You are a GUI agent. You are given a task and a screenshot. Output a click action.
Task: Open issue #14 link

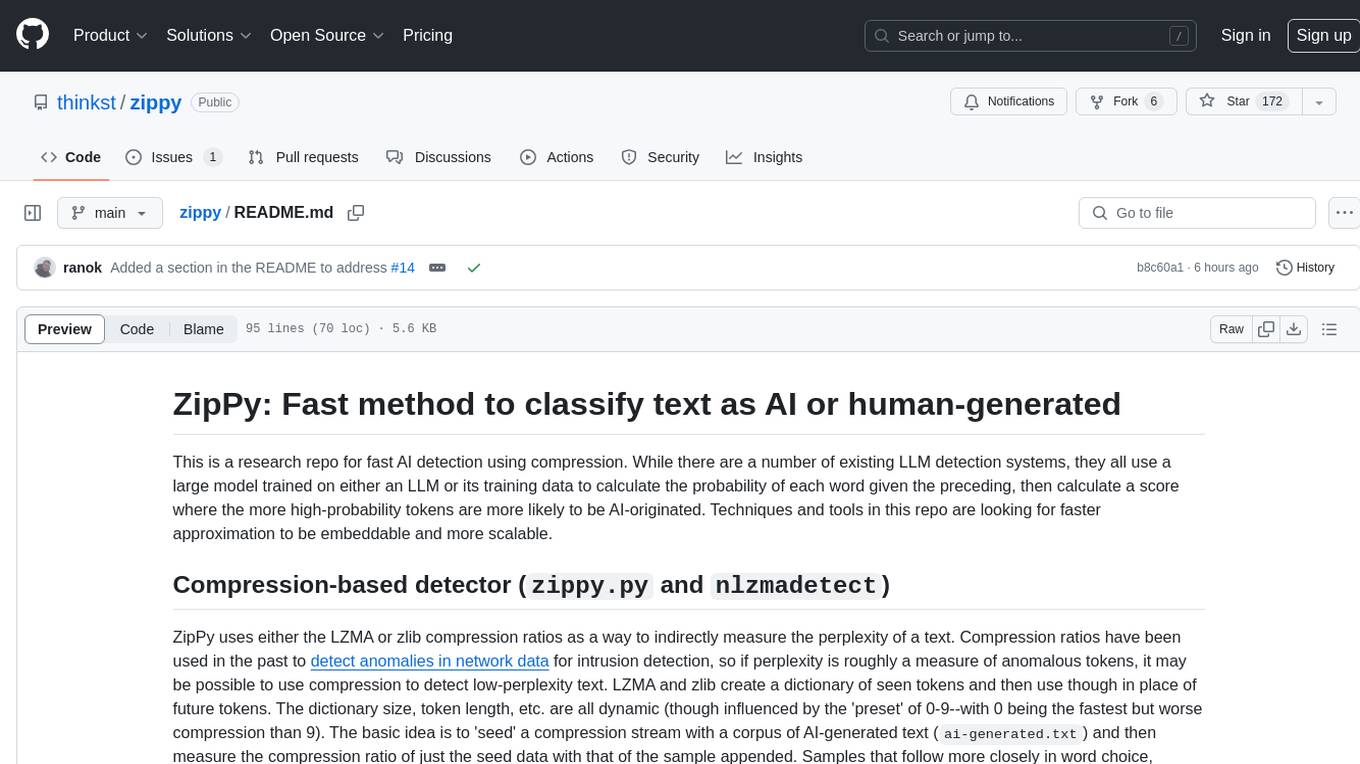402,268
